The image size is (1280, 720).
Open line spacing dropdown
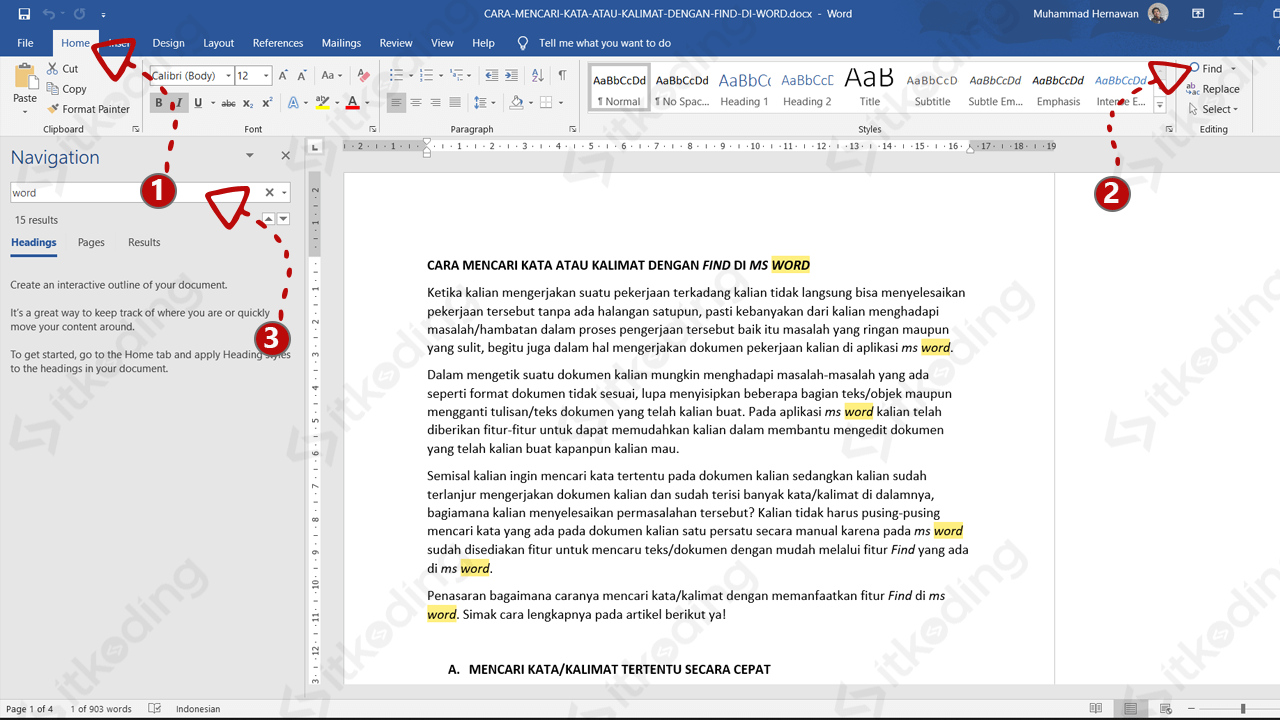[485, 103]
